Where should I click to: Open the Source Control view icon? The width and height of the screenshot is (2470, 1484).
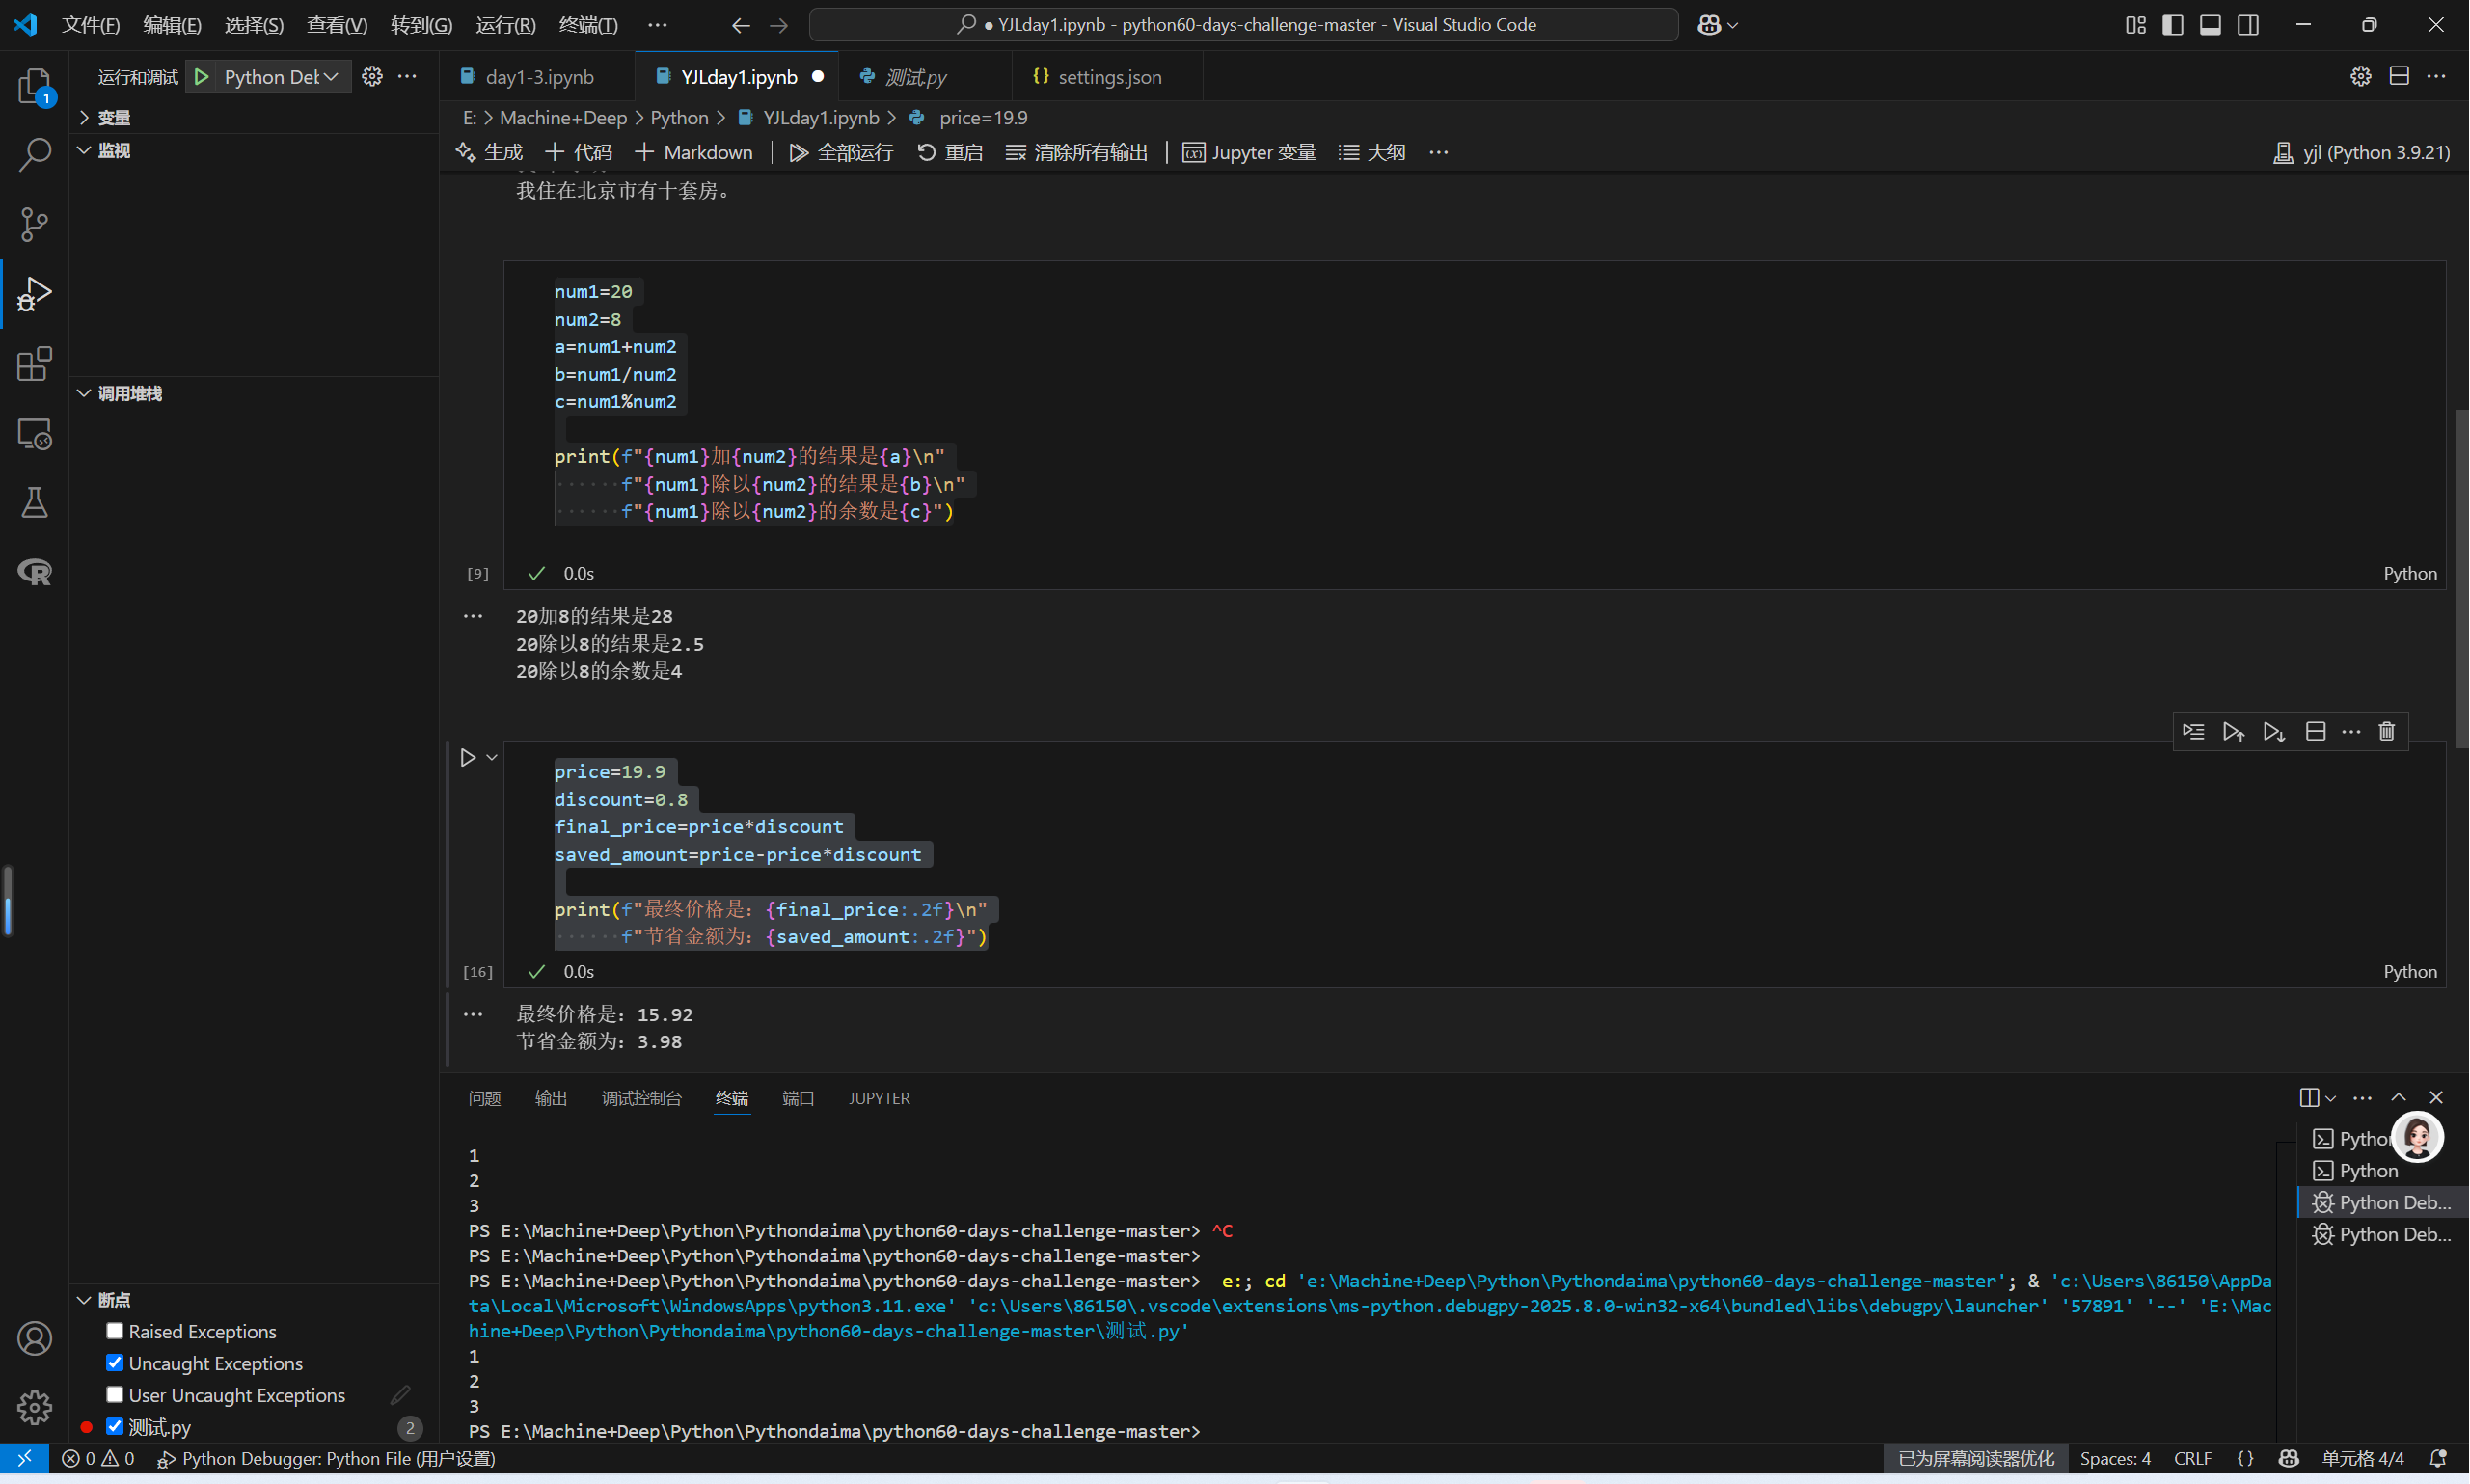pyautogui.click(x=34, y=224)
